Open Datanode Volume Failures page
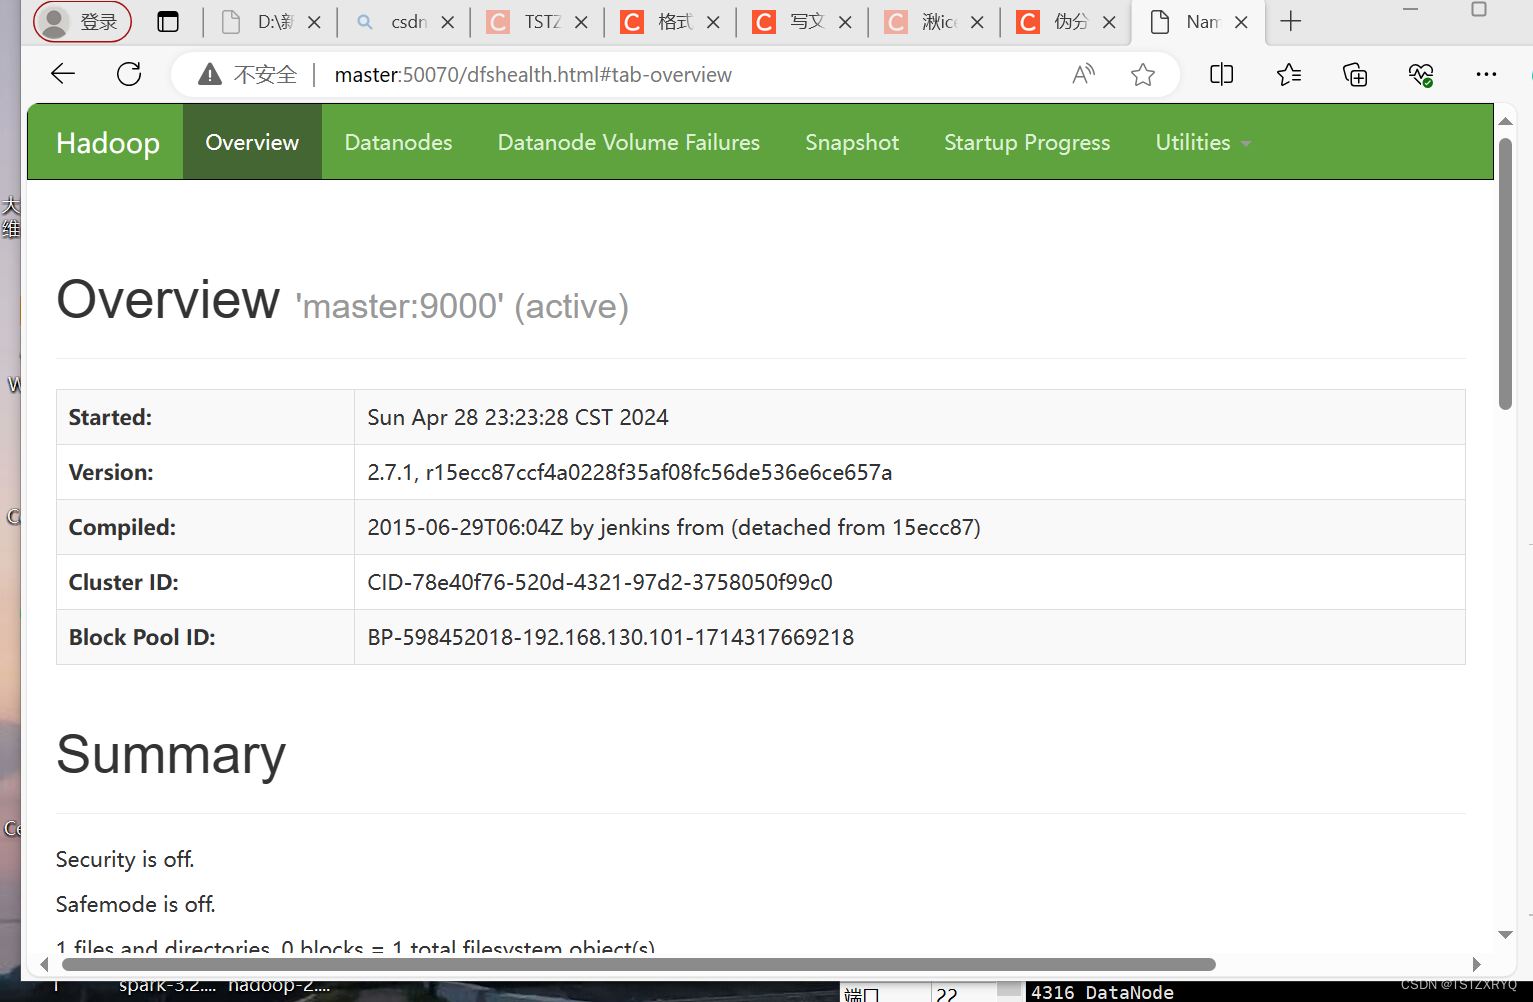The image size is (1533, 1002). [629, 142]
